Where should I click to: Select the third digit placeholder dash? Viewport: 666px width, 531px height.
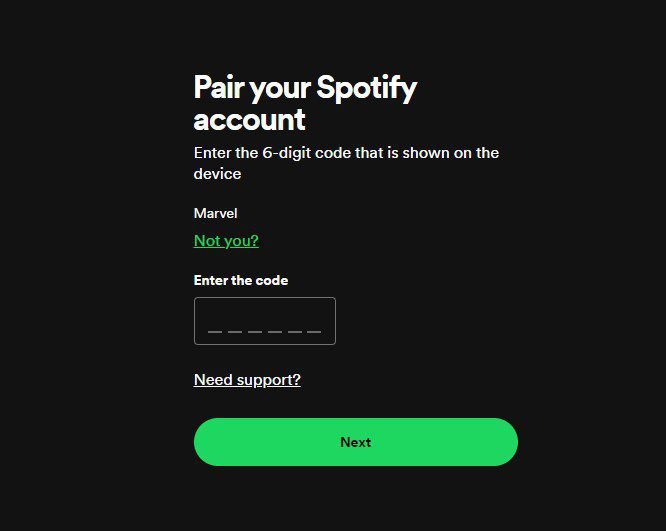254,330
